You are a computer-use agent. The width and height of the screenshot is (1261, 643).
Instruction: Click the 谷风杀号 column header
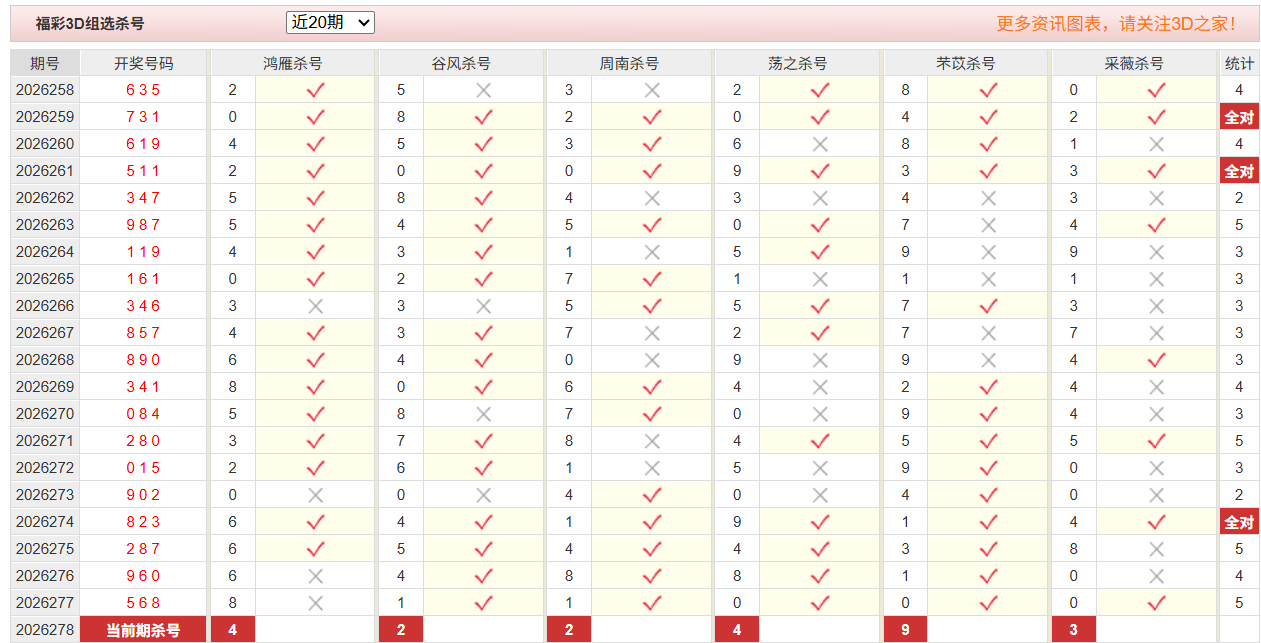pos(461,63)
